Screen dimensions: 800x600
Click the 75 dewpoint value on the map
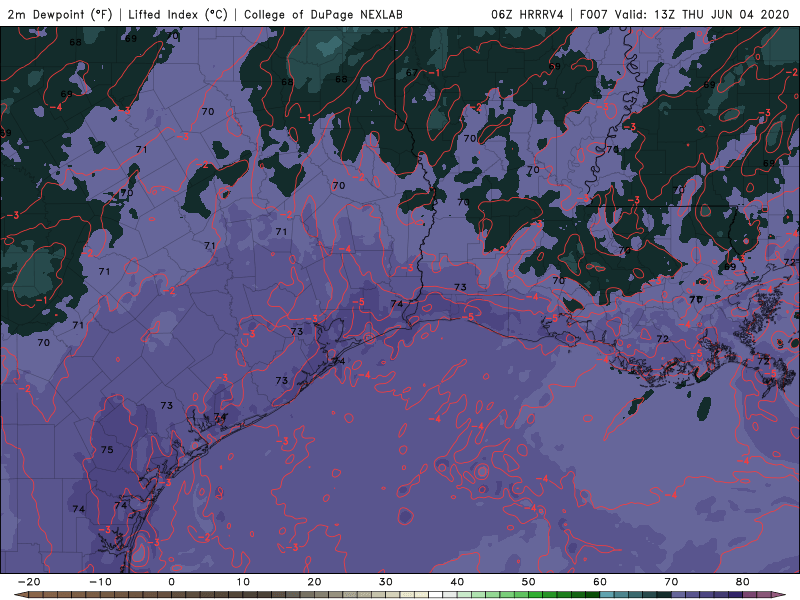[107, 449]
